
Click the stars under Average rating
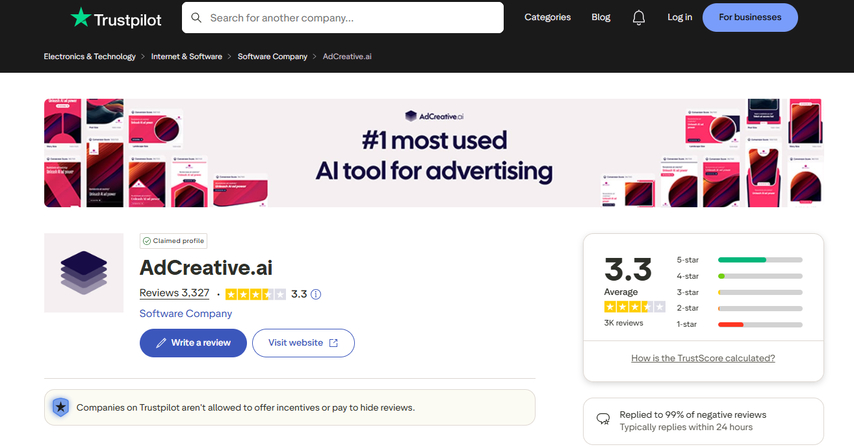click(635, 307)
